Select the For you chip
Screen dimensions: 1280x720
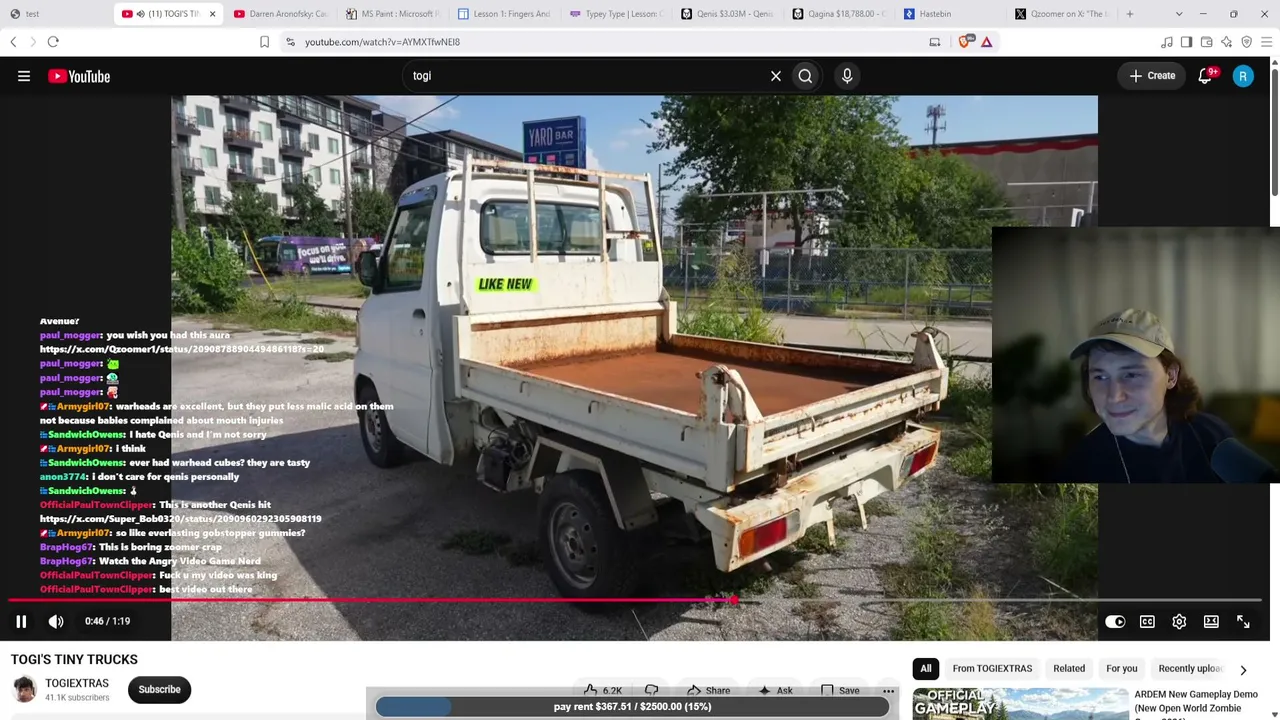1122,669
